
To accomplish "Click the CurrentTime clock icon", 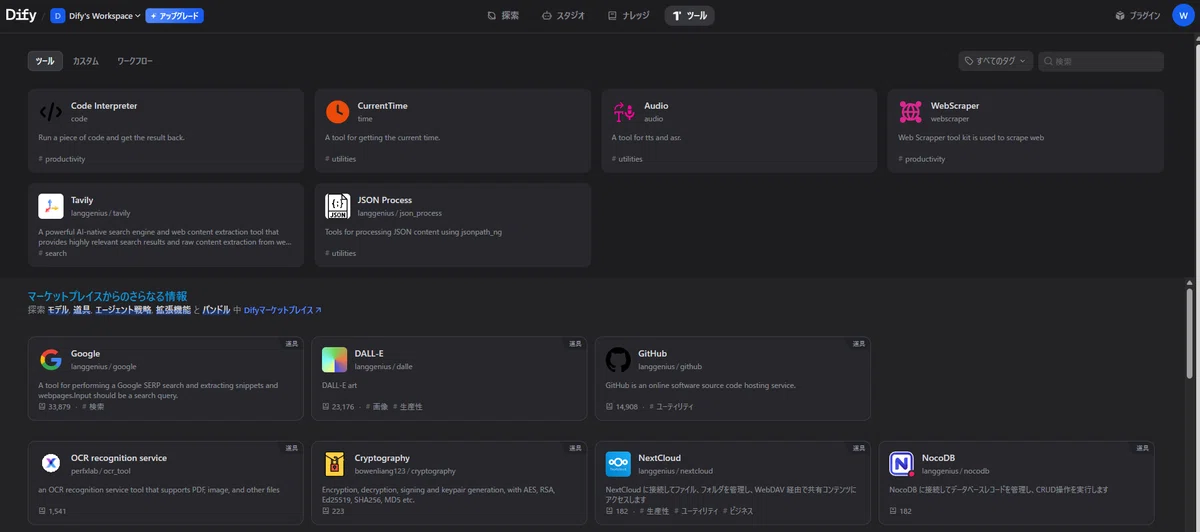I will 338,112.
